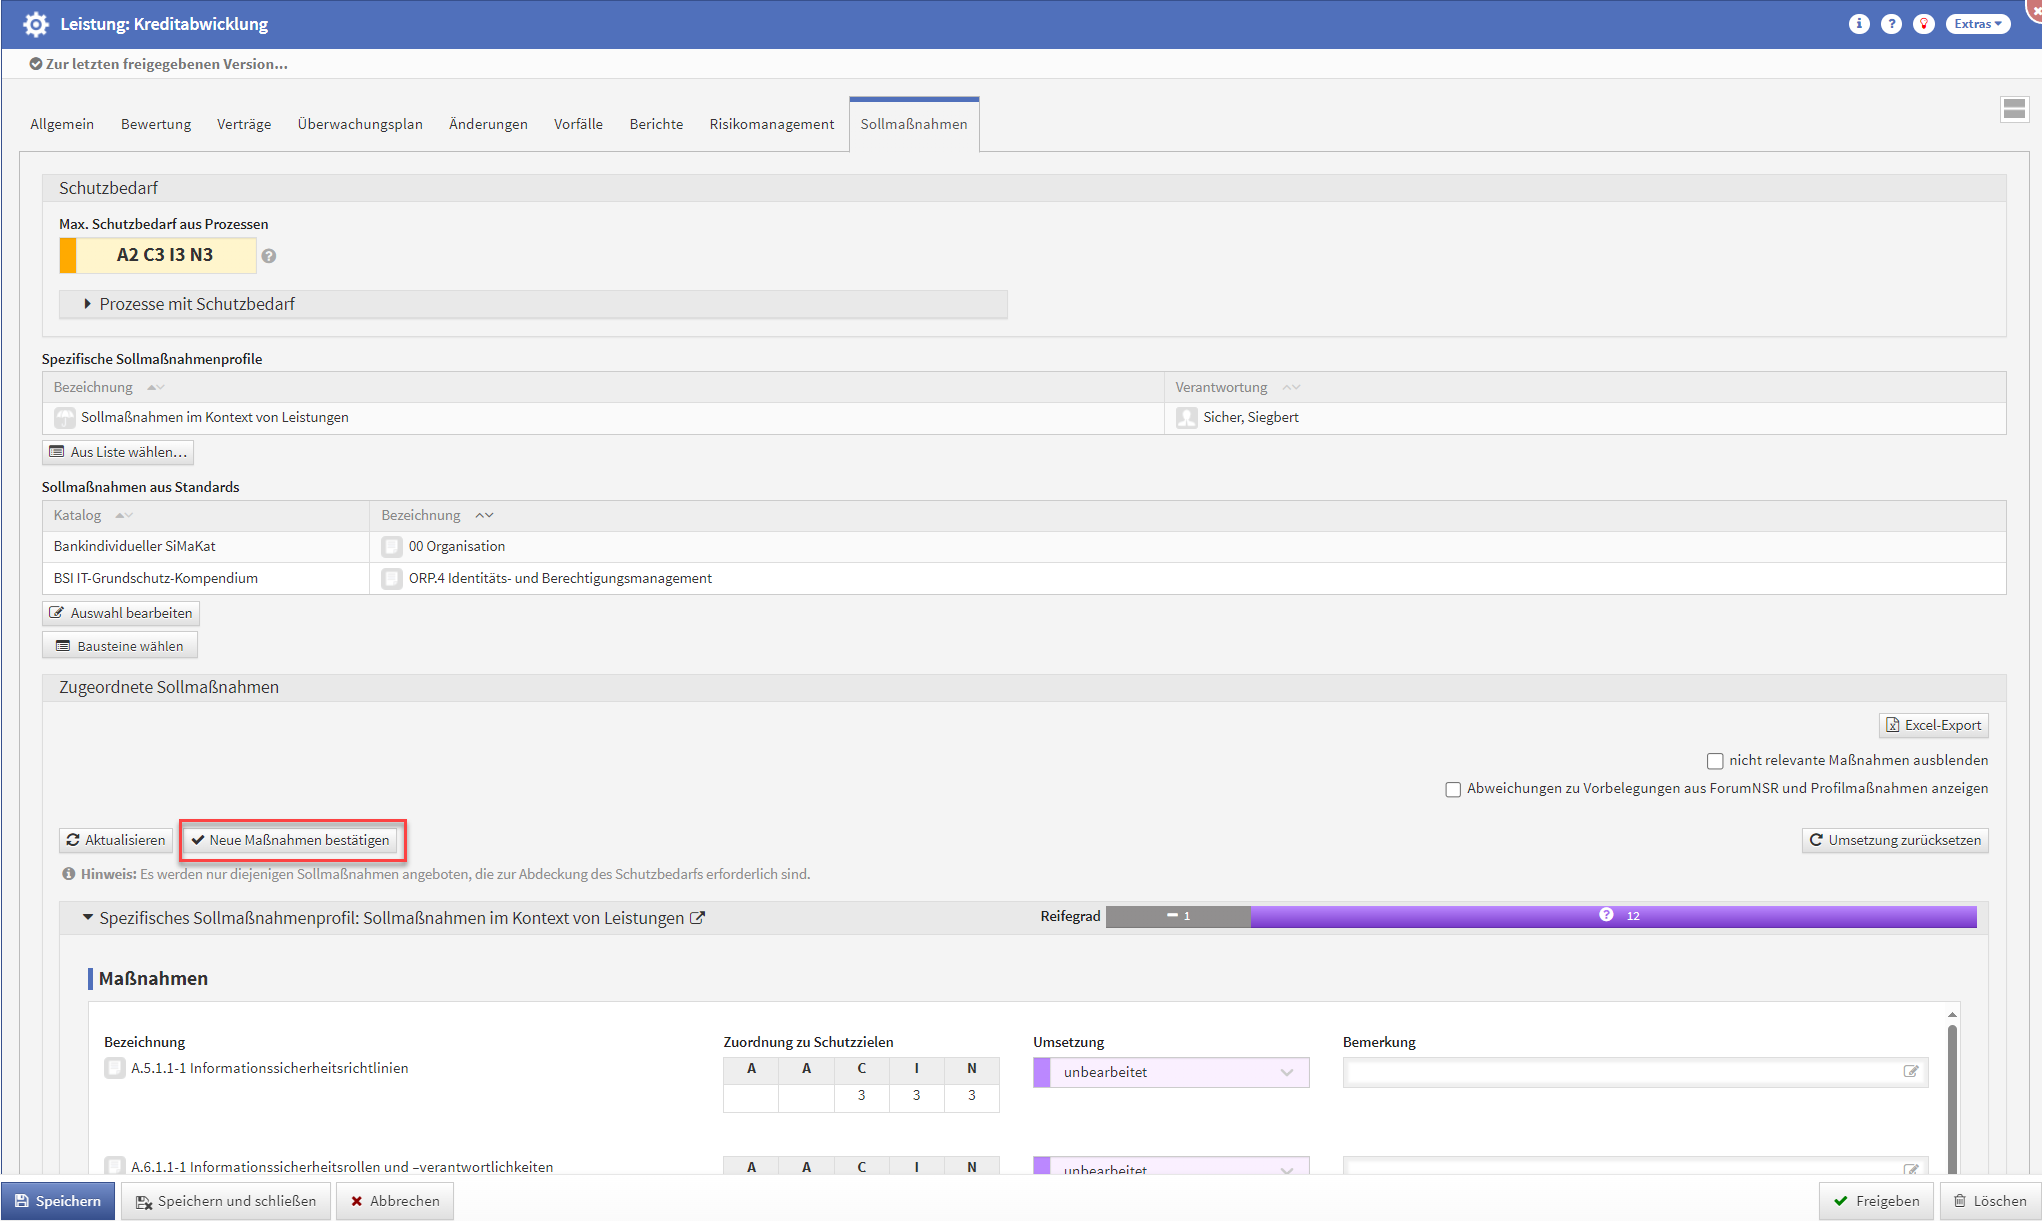The height and width of the screenshot is (1221, 2042).
Task: Open Umsetzung dropdown showing 'unbearbeitet'
Action: click(x=1172, y=1072)
